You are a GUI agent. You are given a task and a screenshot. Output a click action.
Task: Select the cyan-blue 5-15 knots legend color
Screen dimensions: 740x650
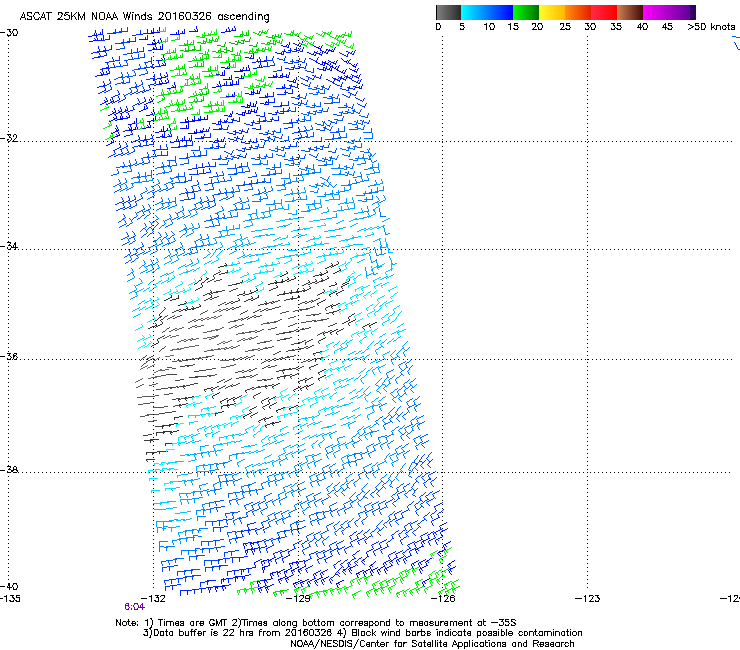[x=487, y=12]
